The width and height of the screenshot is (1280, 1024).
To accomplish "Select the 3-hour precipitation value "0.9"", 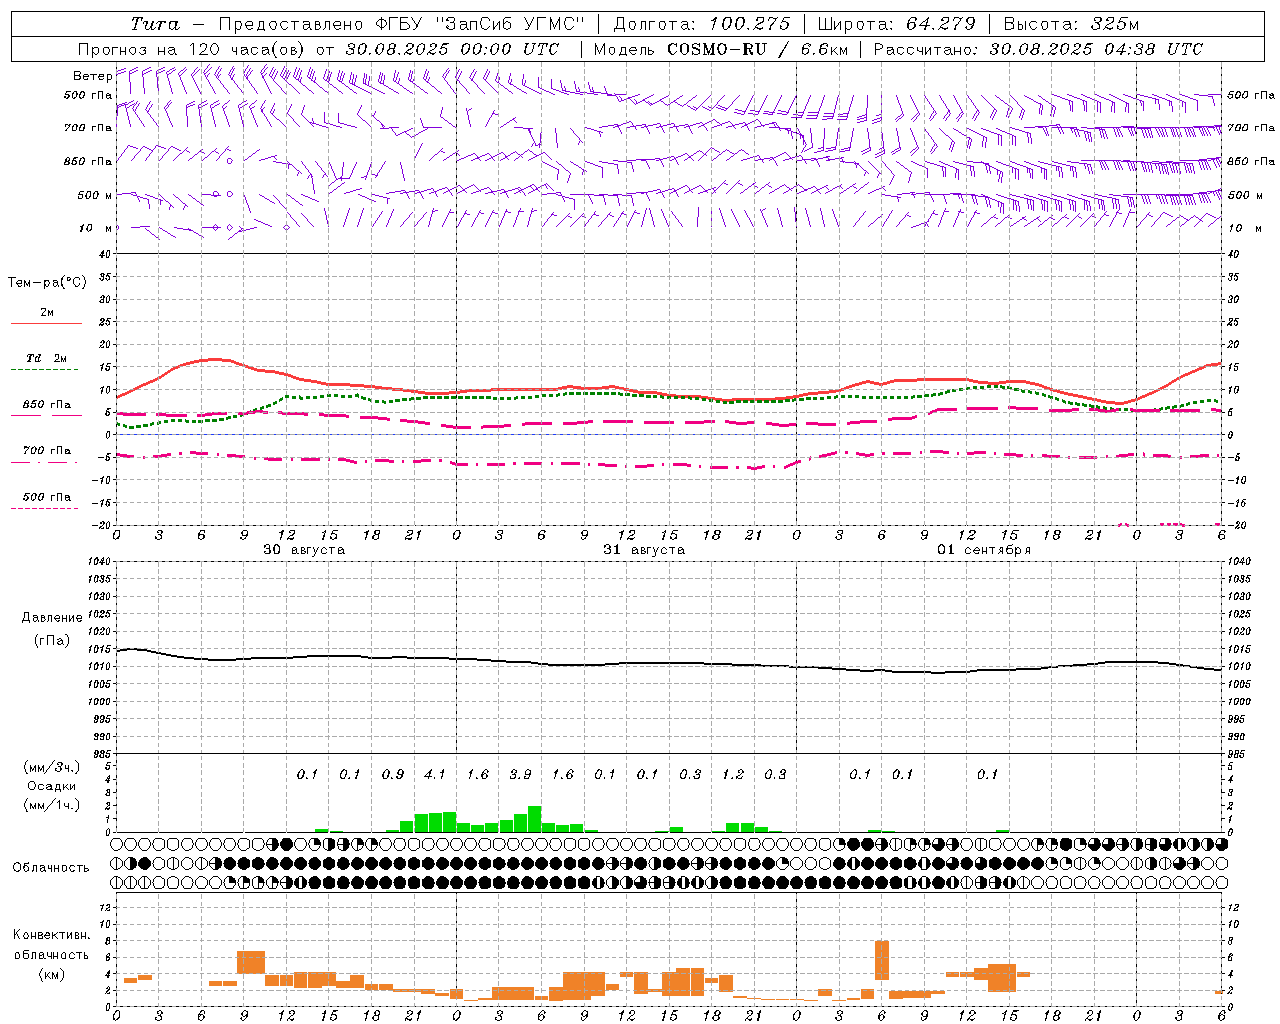I will 393,774.
